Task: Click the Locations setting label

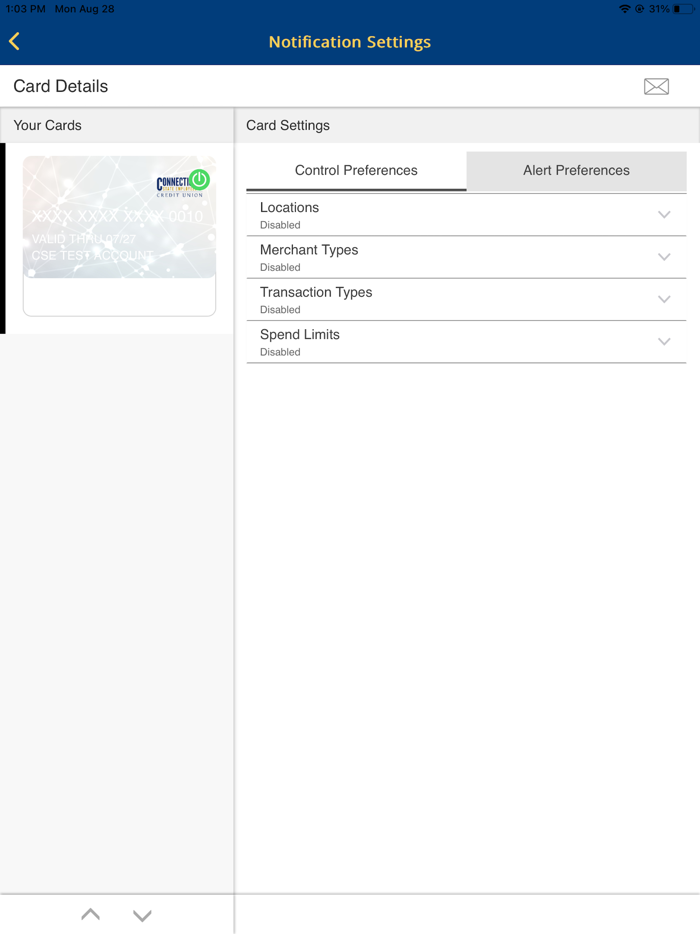Action: coord(289,207)
